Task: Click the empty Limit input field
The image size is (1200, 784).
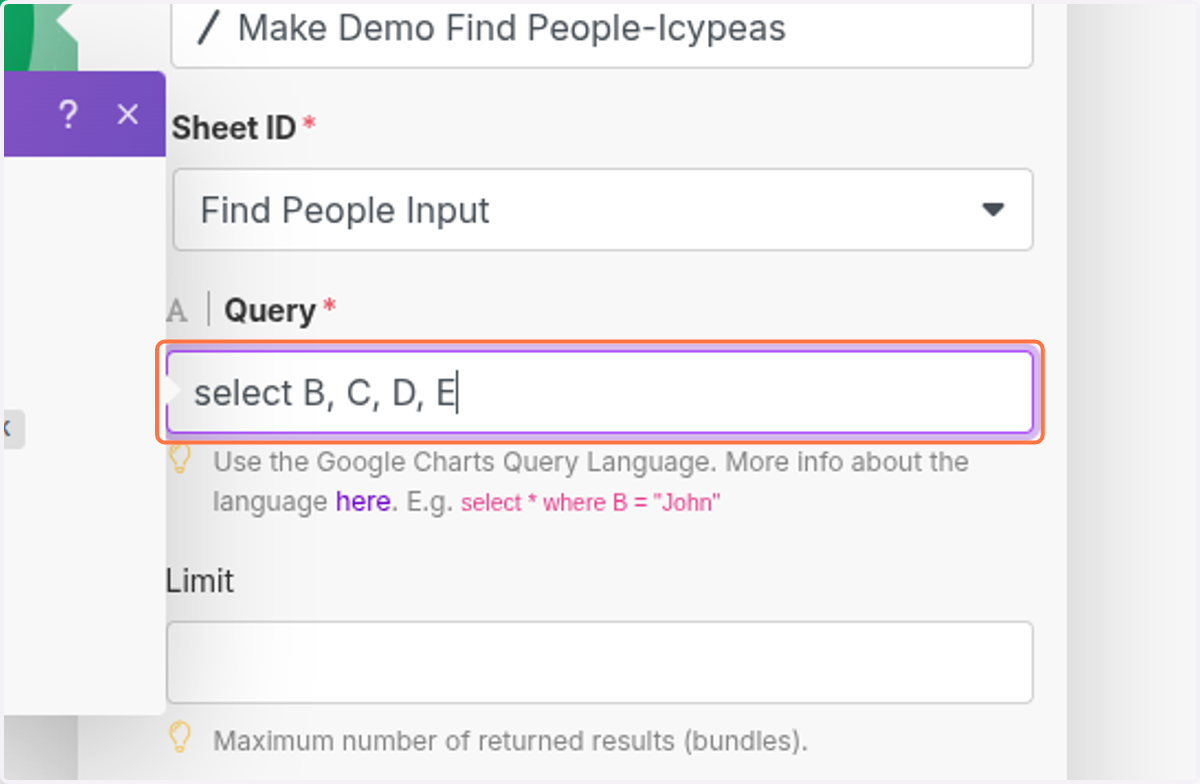Action: (x=600, y=662)
